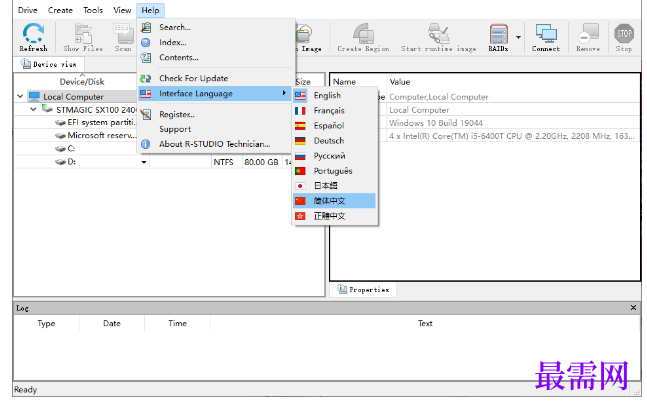Click the German flag icon
647x407 pixels.
point(300,141)
